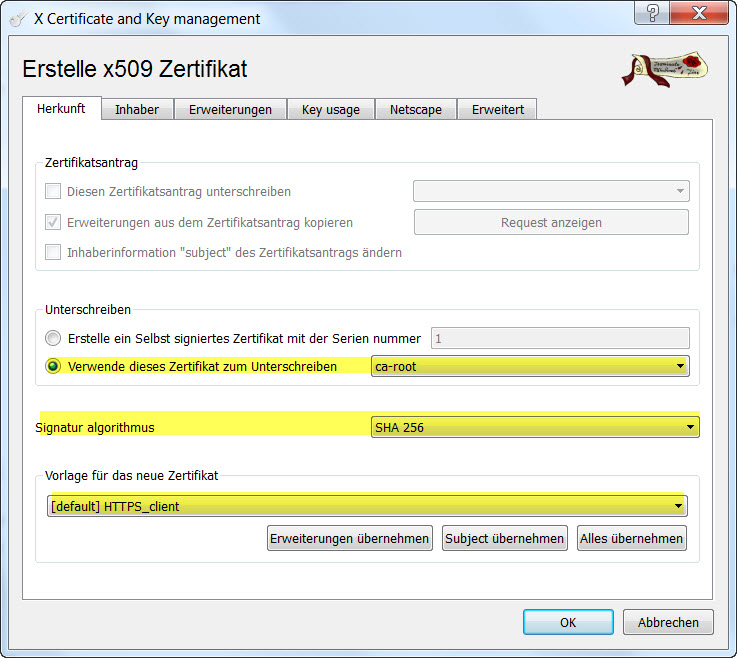Go to the Key usage tab
Image resolution: width=737 pixels, height=658 pixels.
pos(331,110)
